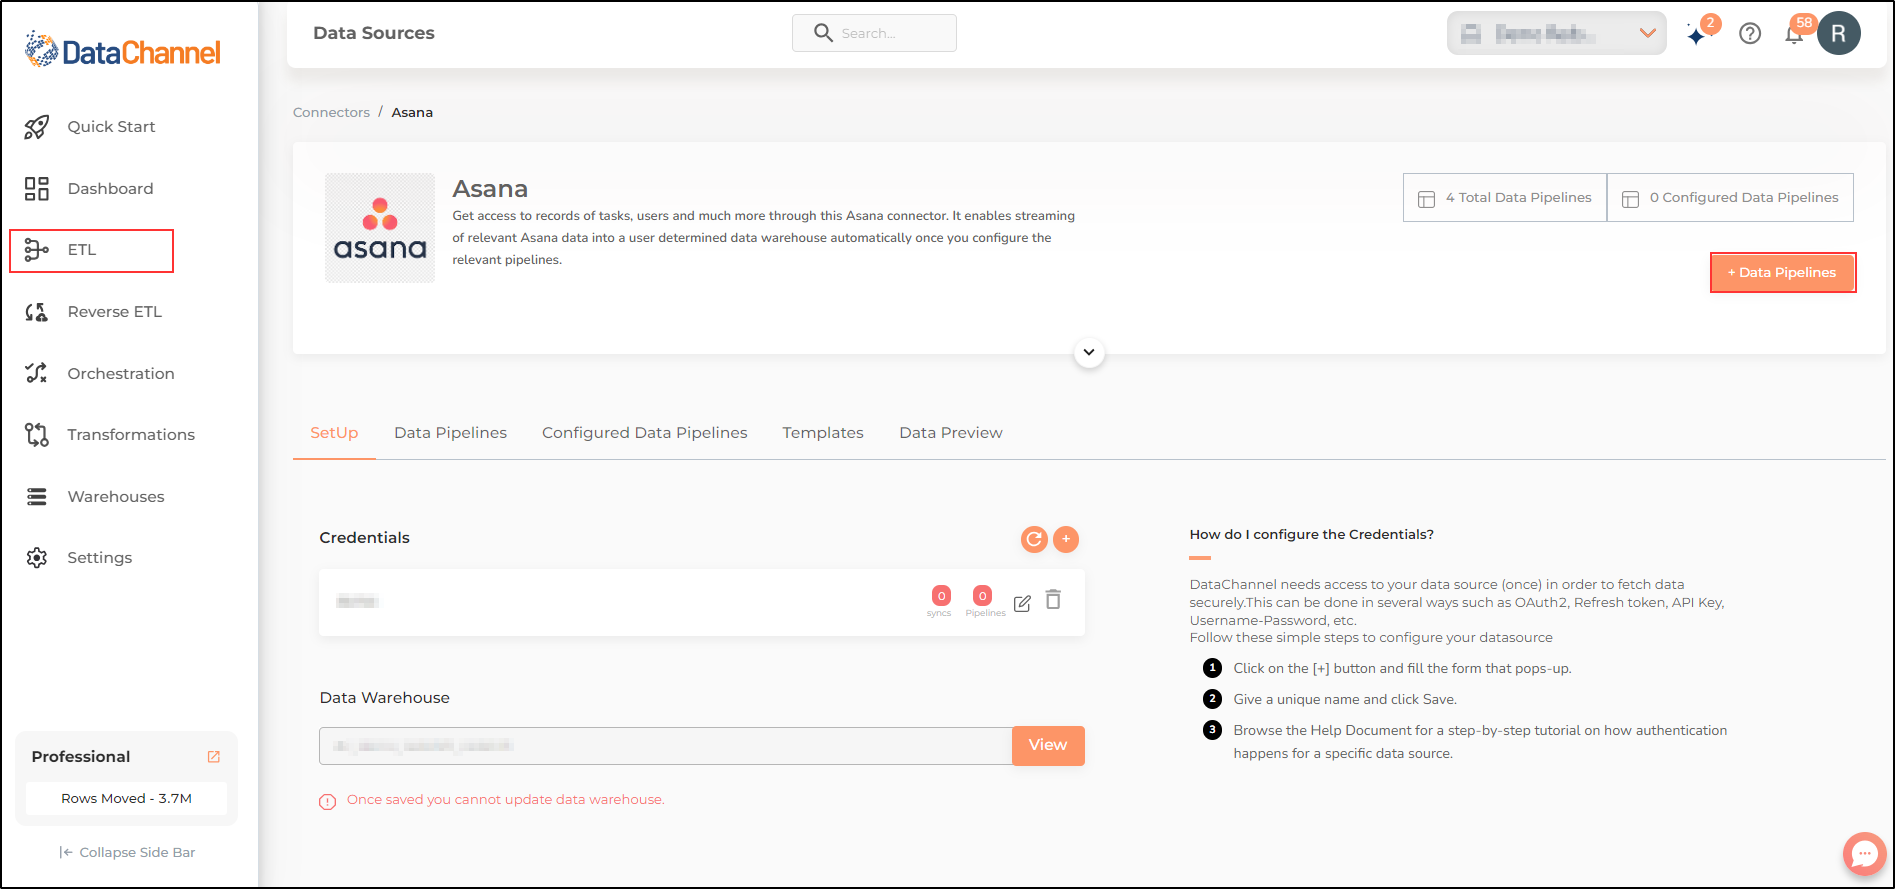
Task: Click the DataChannel logo
Action: [122, 50]
